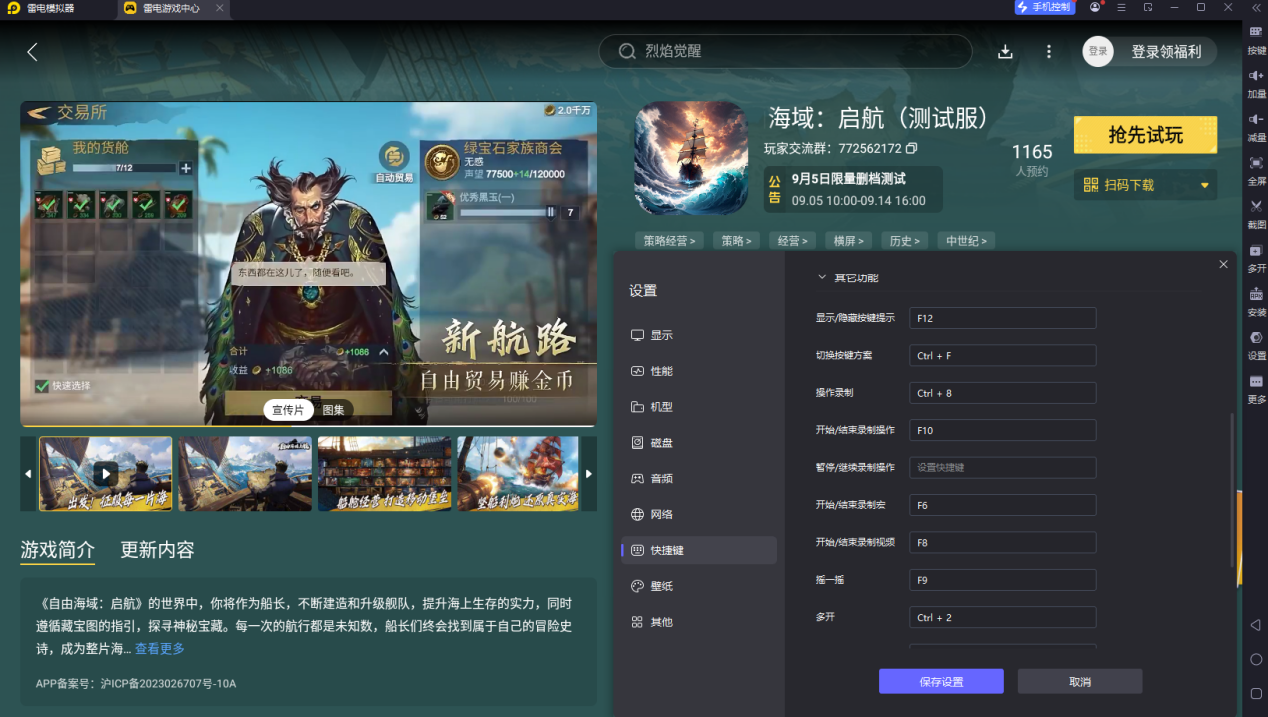Click the 横屏 tag
The height and width of the screenshot is (717, 1268).
coord(849,241)
